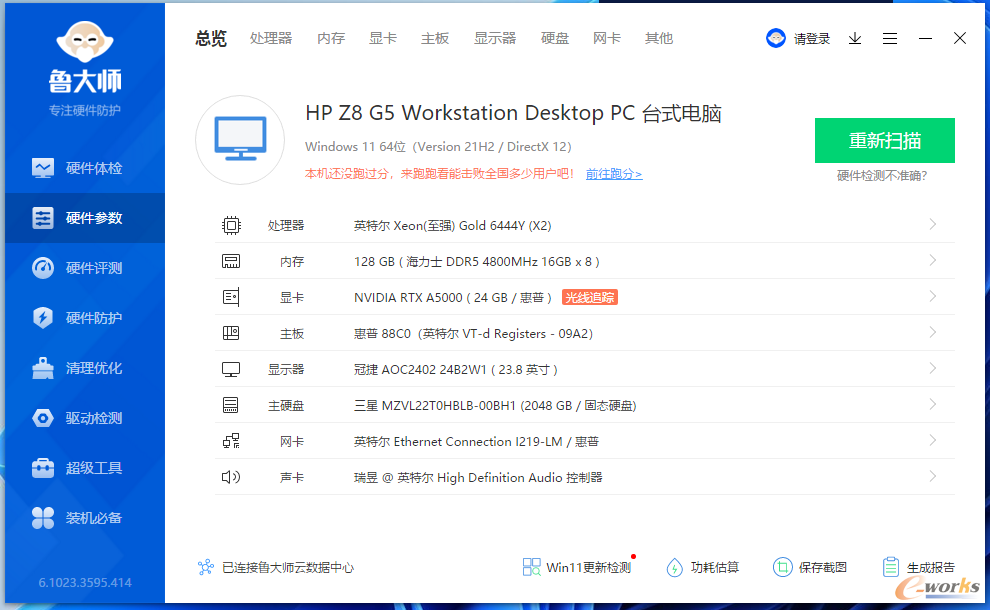Select the 三星 MZVL22T0HBLB disk text

(495, 405)
